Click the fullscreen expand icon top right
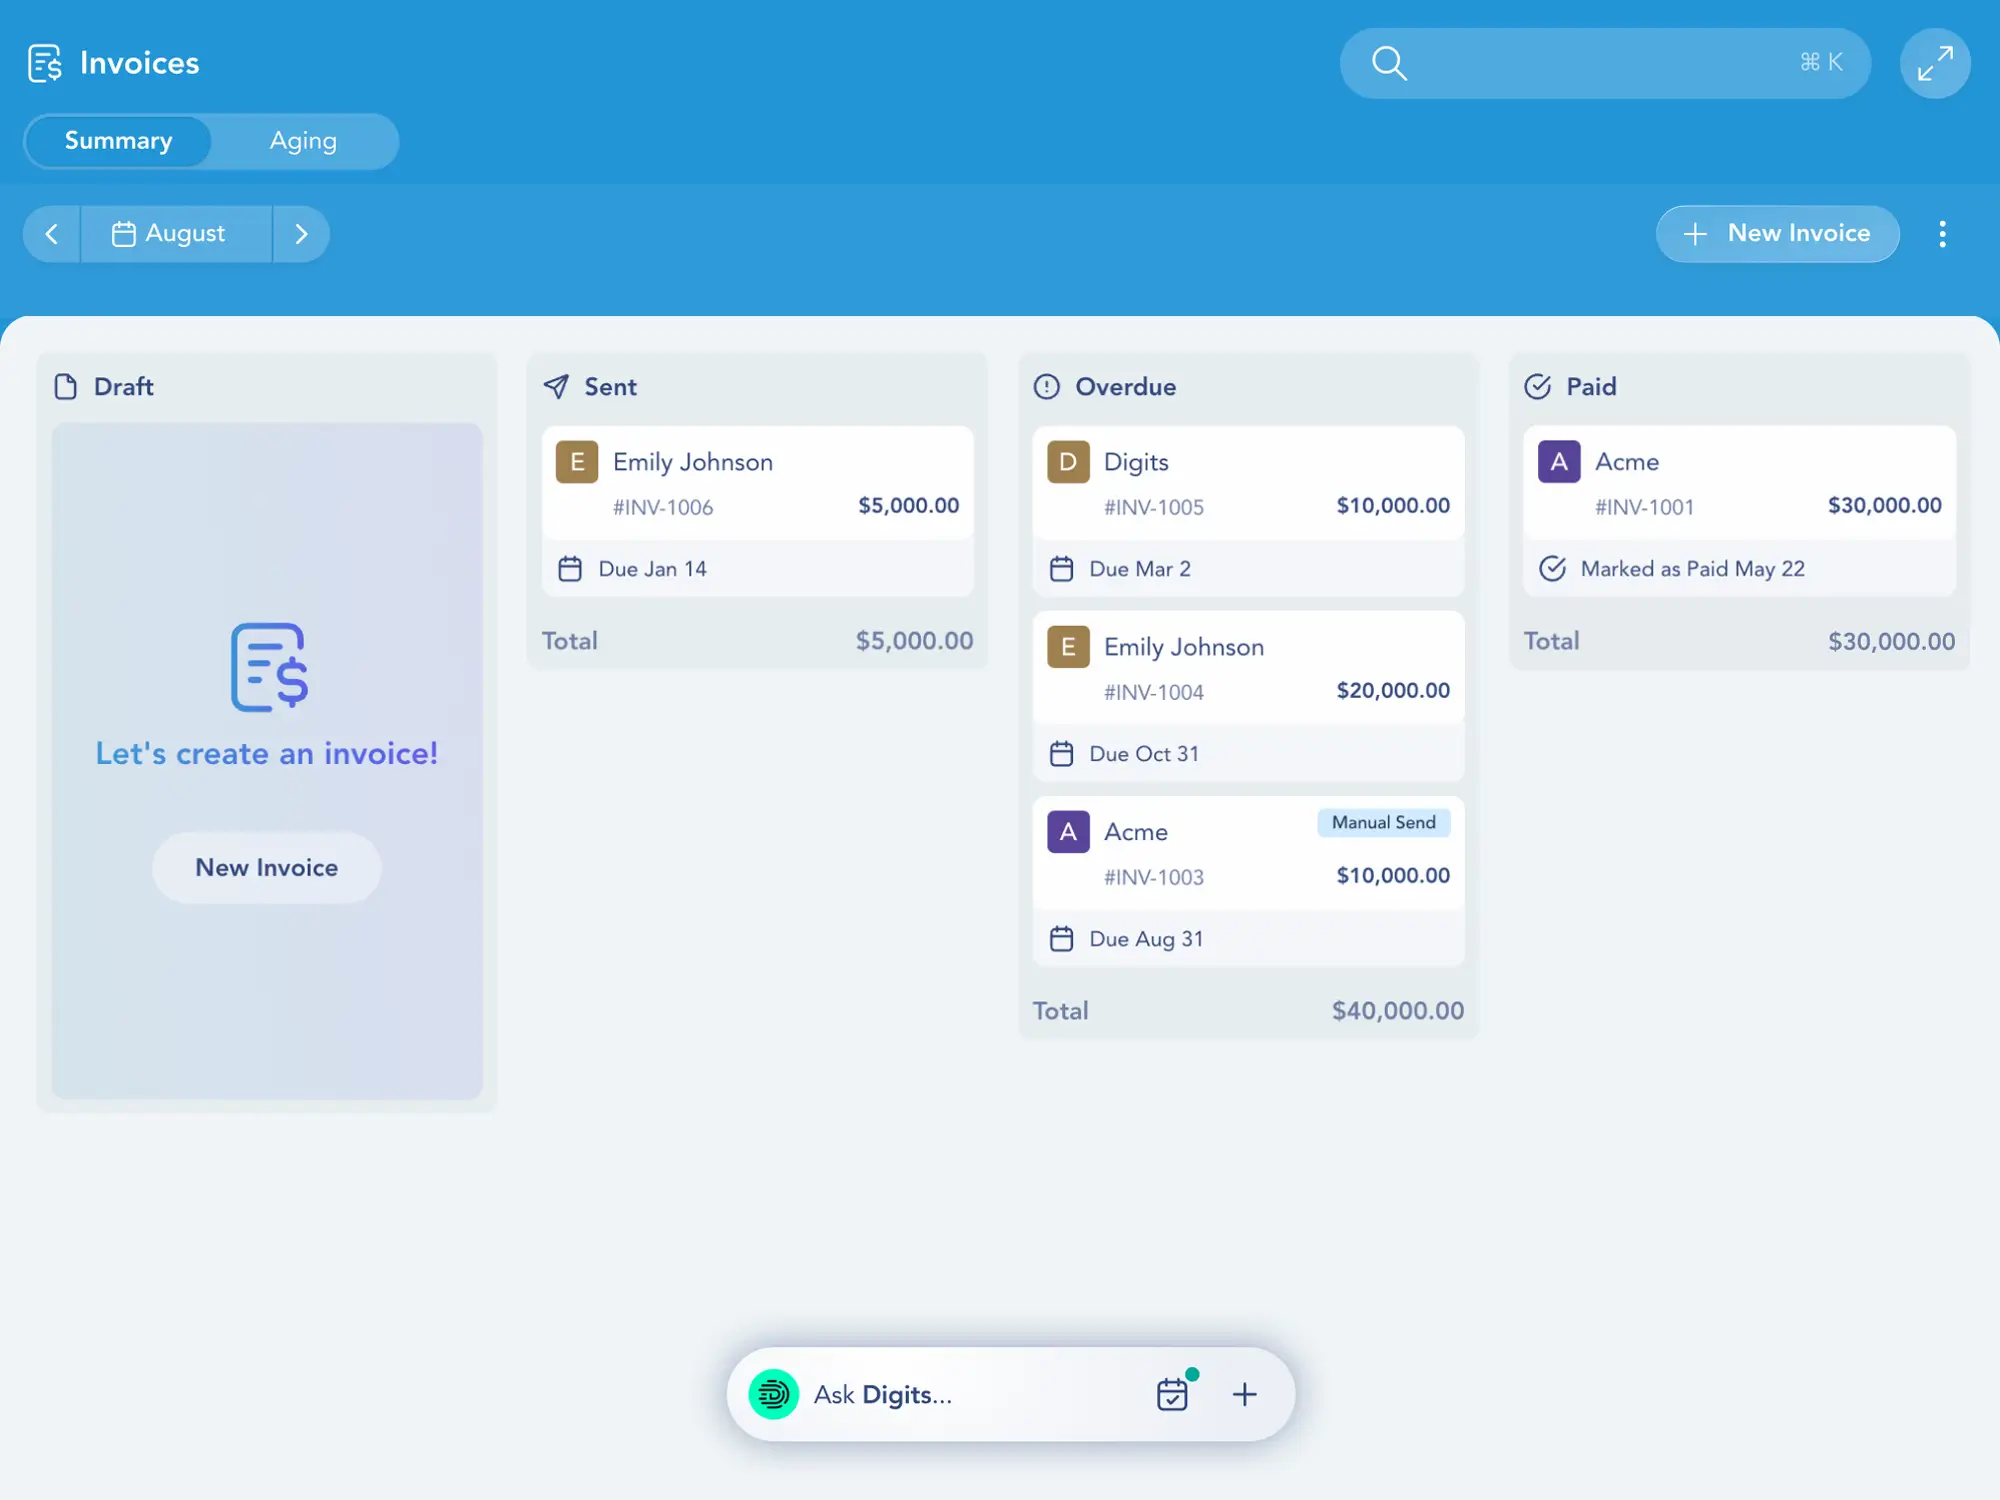The width and height of the screenshot is (2000, 1500). (1934, 62)
